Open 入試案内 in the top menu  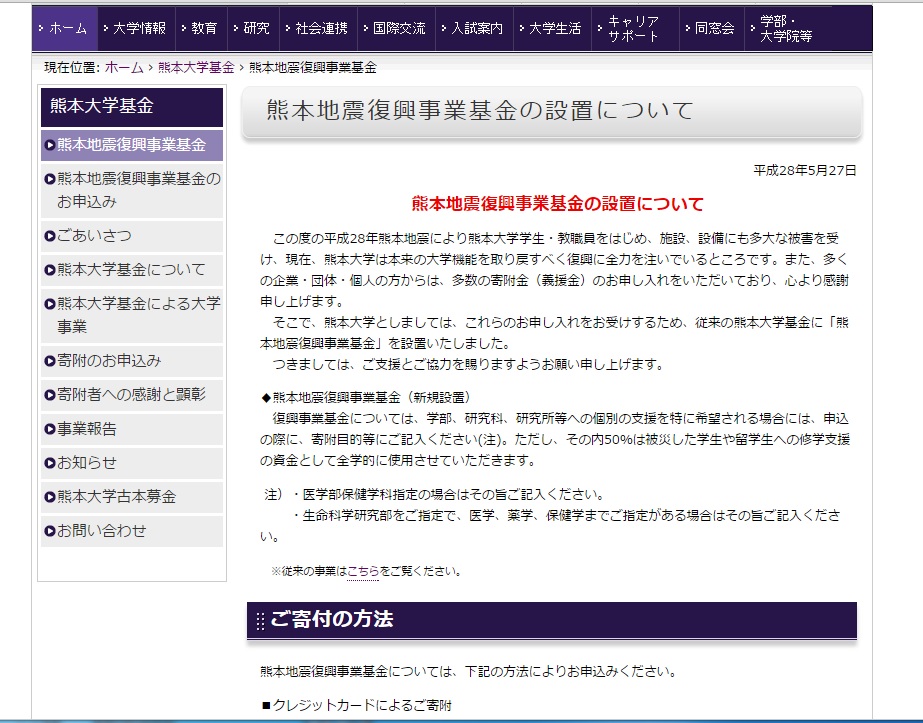tap(474, 28)
